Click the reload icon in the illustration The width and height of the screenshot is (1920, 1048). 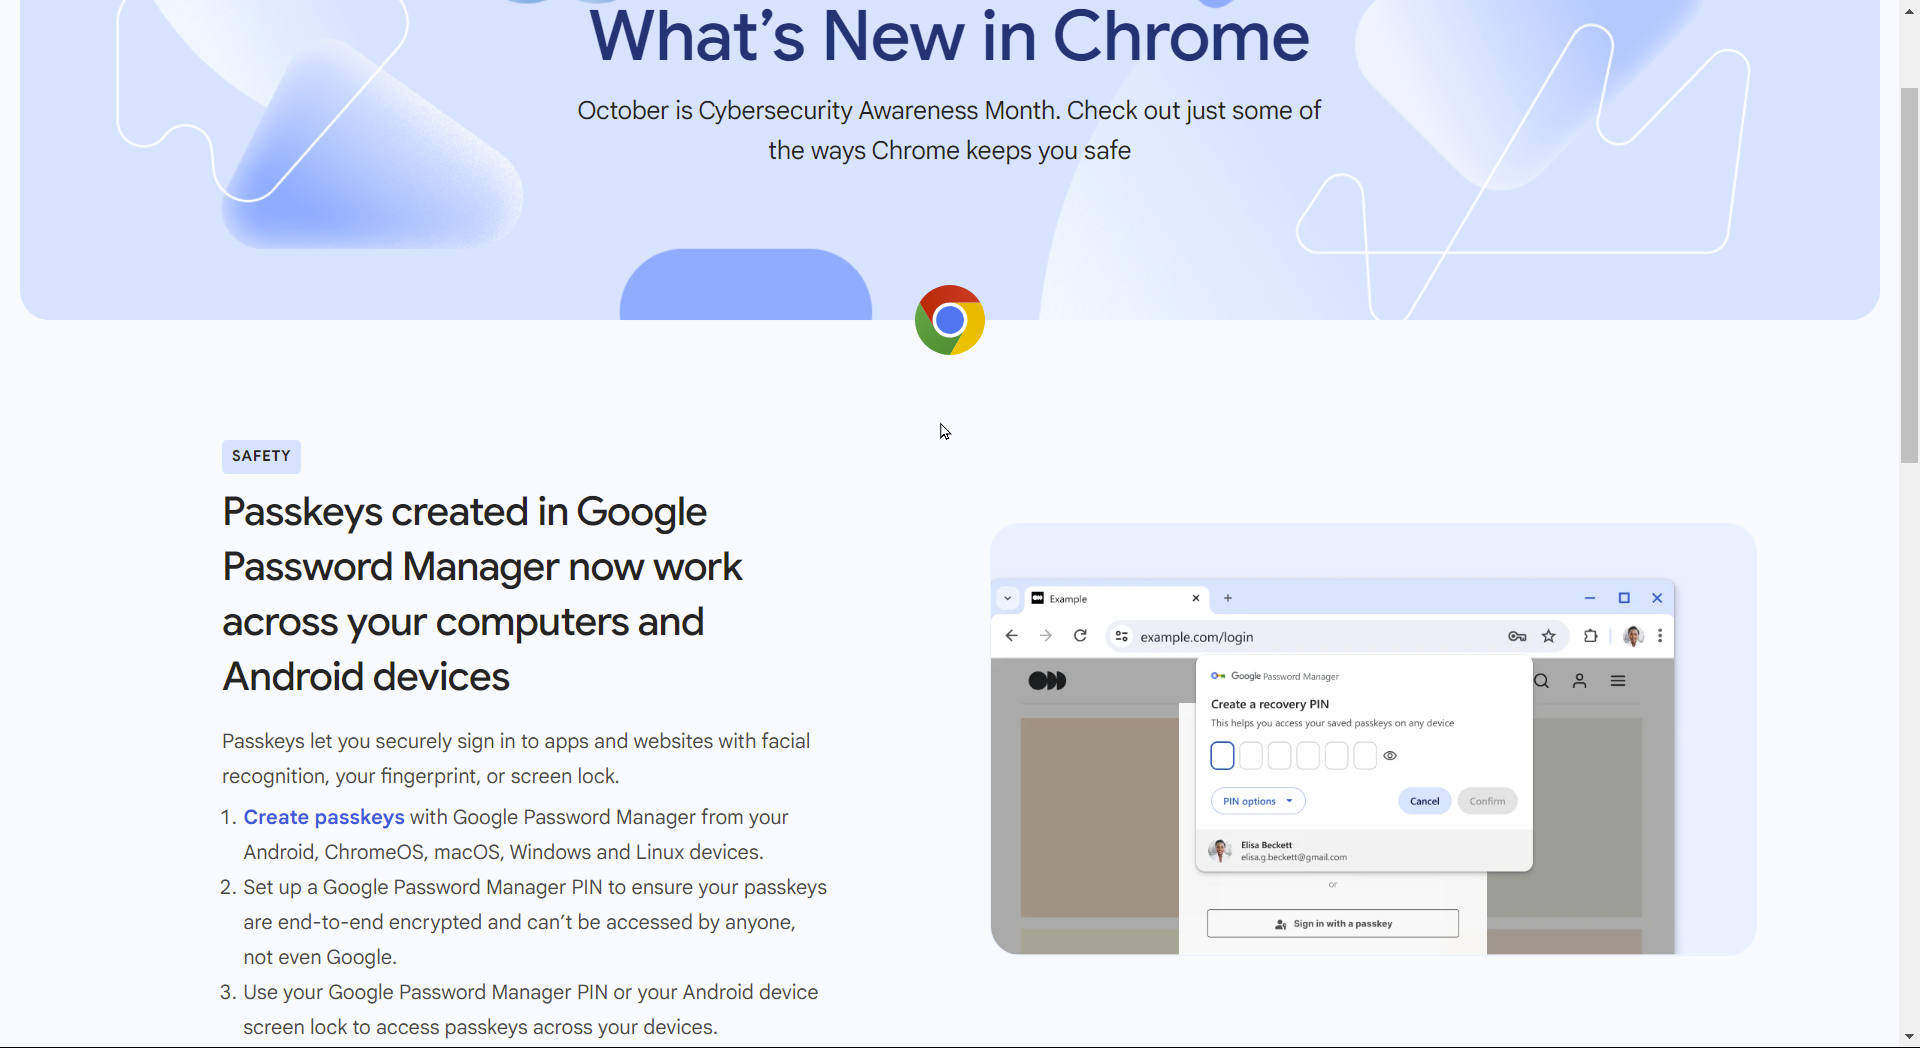[x=1080, y=636]
